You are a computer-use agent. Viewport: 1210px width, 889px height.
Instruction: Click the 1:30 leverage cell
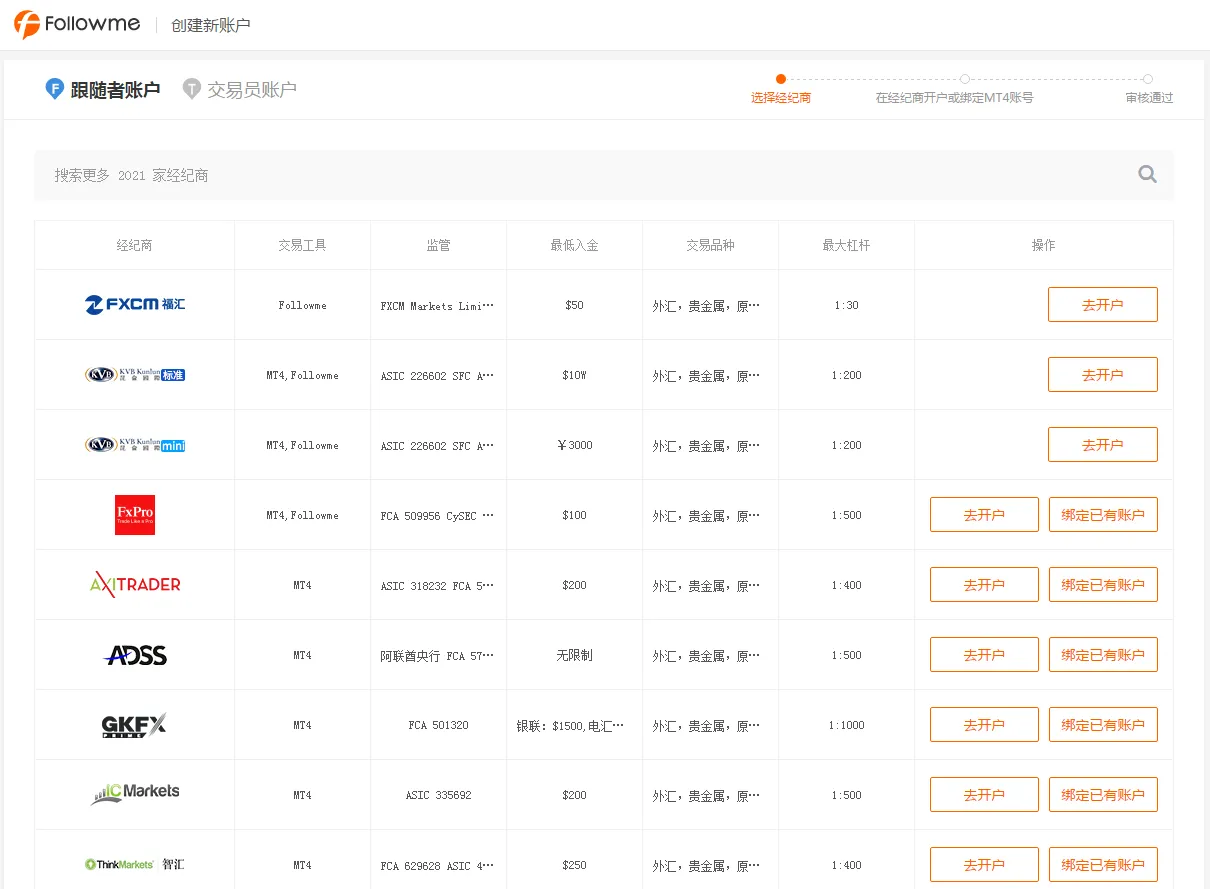pos(846,305)
